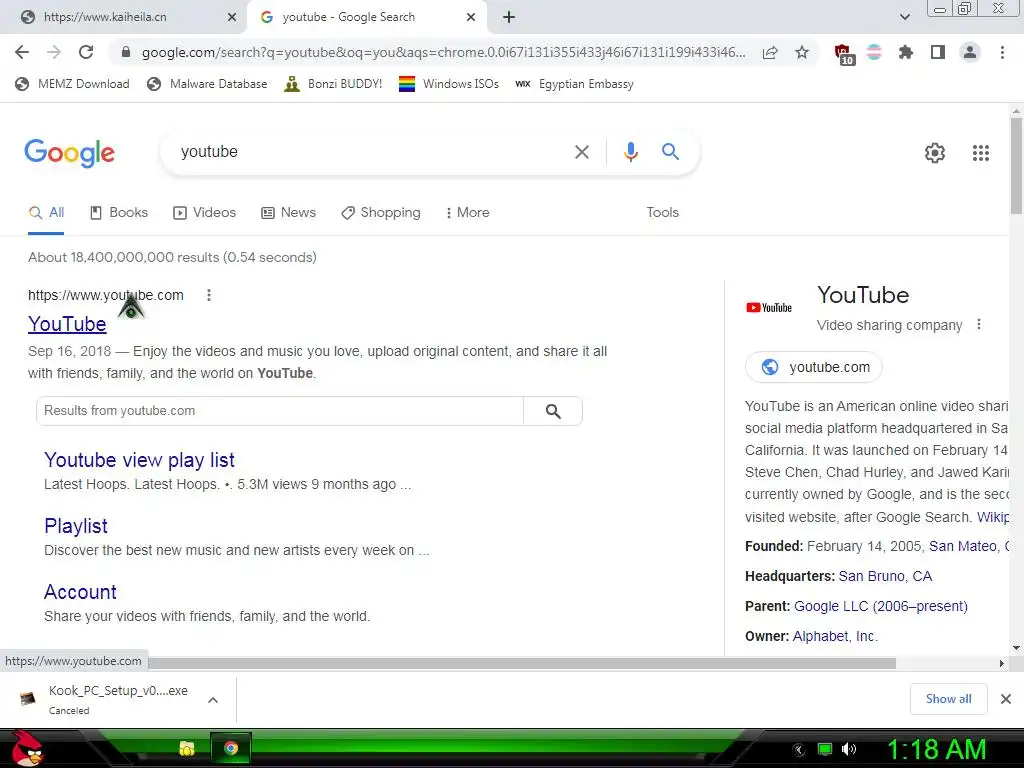Click the volume speaker tray icon
The image size is (1024, 768).
849,749
